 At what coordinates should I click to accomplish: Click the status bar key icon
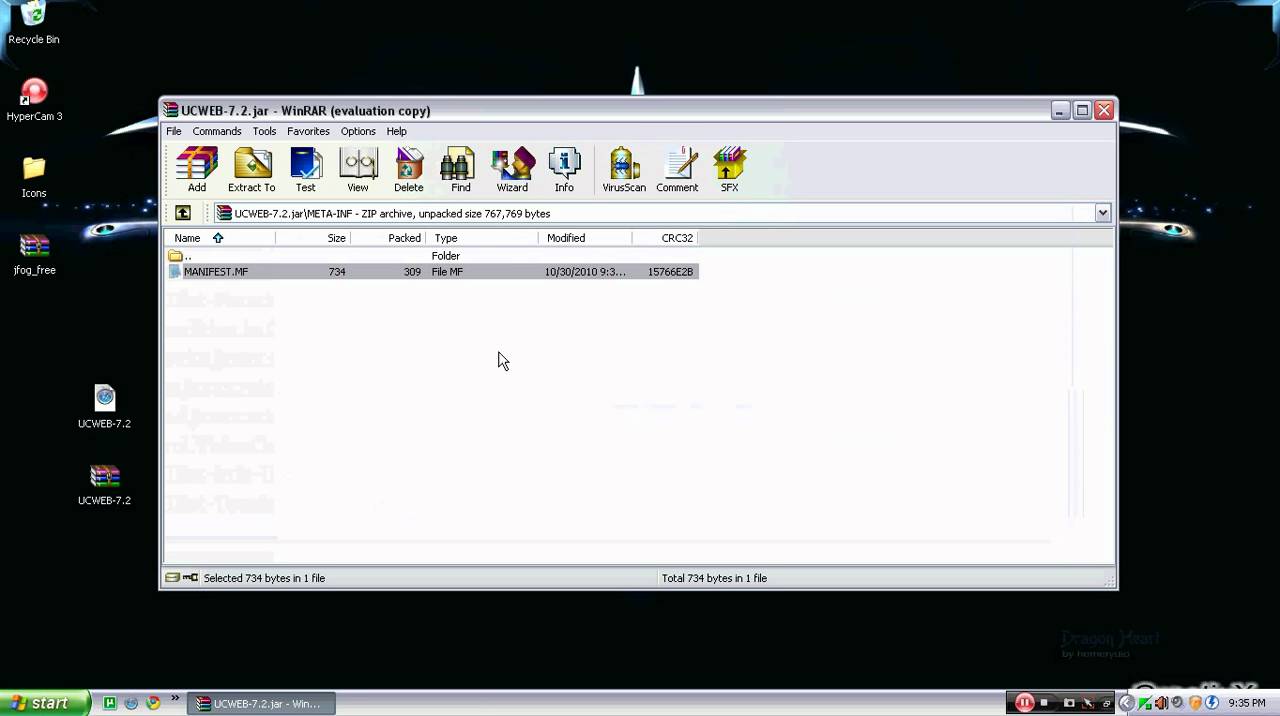pos(190,578)
